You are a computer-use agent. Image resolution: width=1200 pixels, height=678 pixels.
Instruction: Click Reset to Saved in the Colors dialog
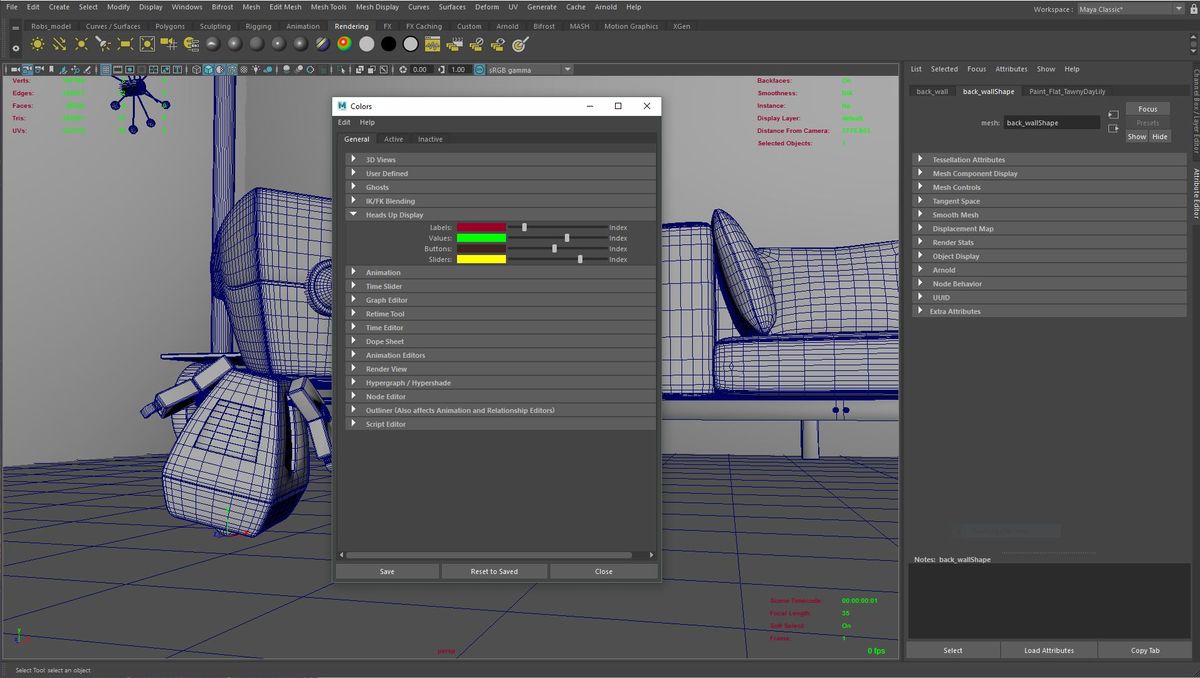pyautogui.click(x=494, y=571)
